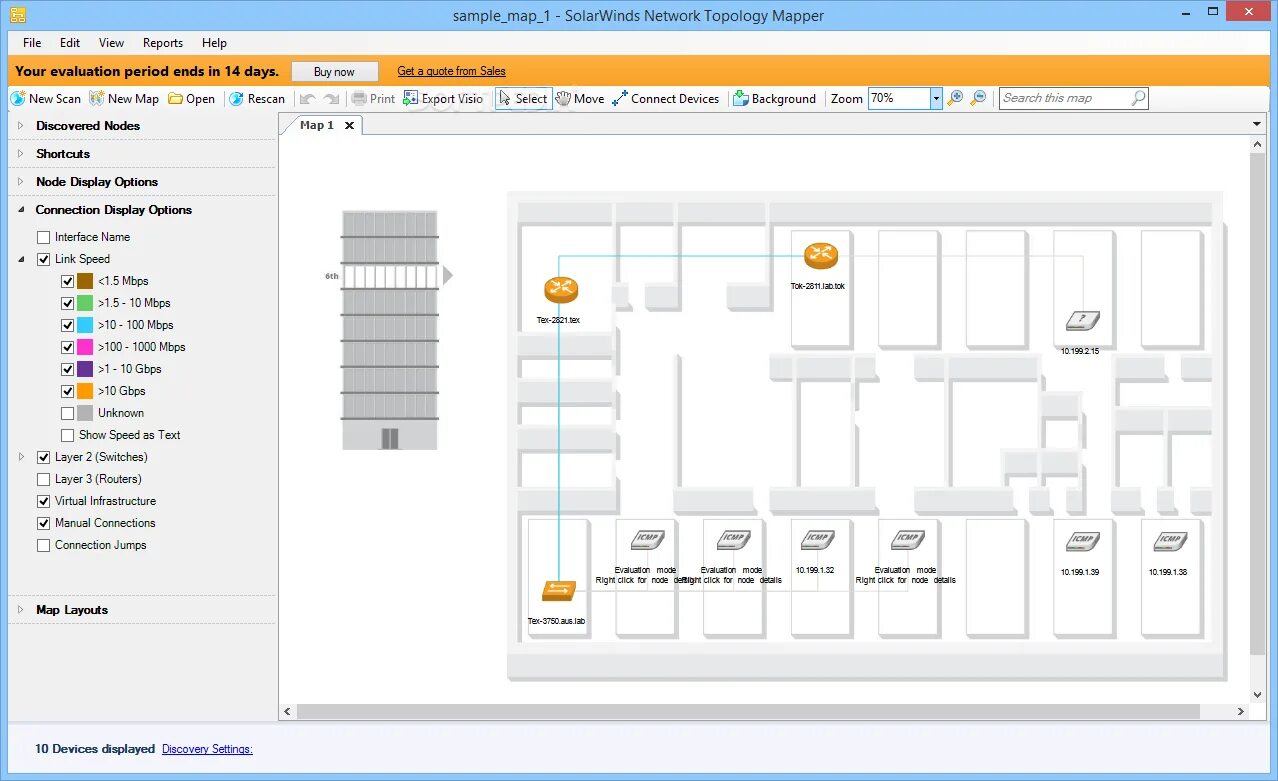Start a New Scan from toolbar
The width and height of the screenshot is (1278, 781).
46,98
